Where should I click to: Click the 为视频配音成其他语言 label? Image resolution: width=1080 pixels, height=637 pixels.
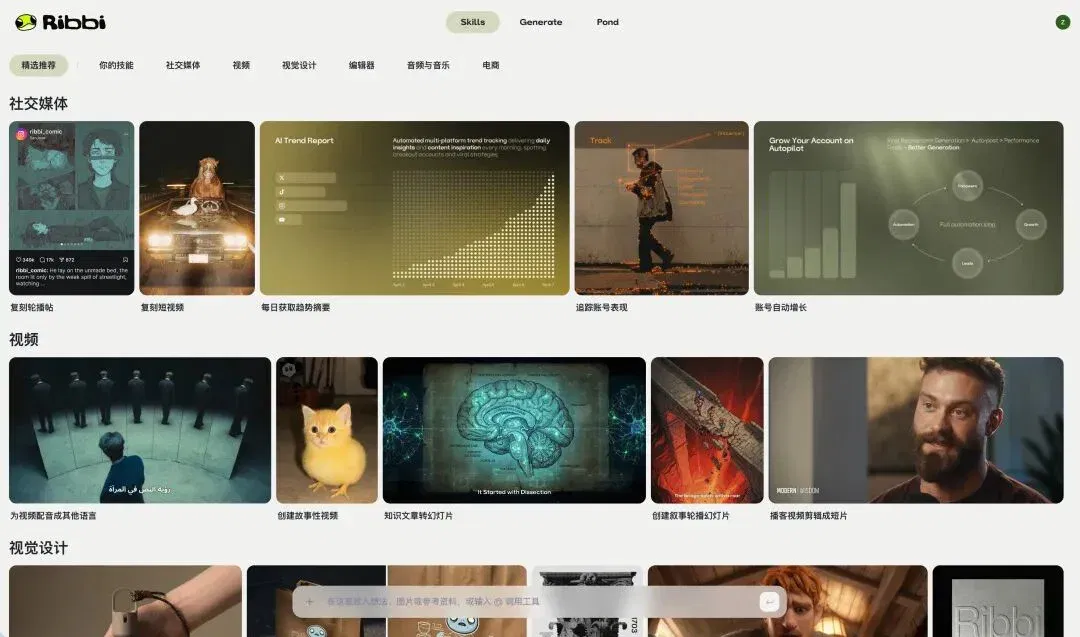53,516
